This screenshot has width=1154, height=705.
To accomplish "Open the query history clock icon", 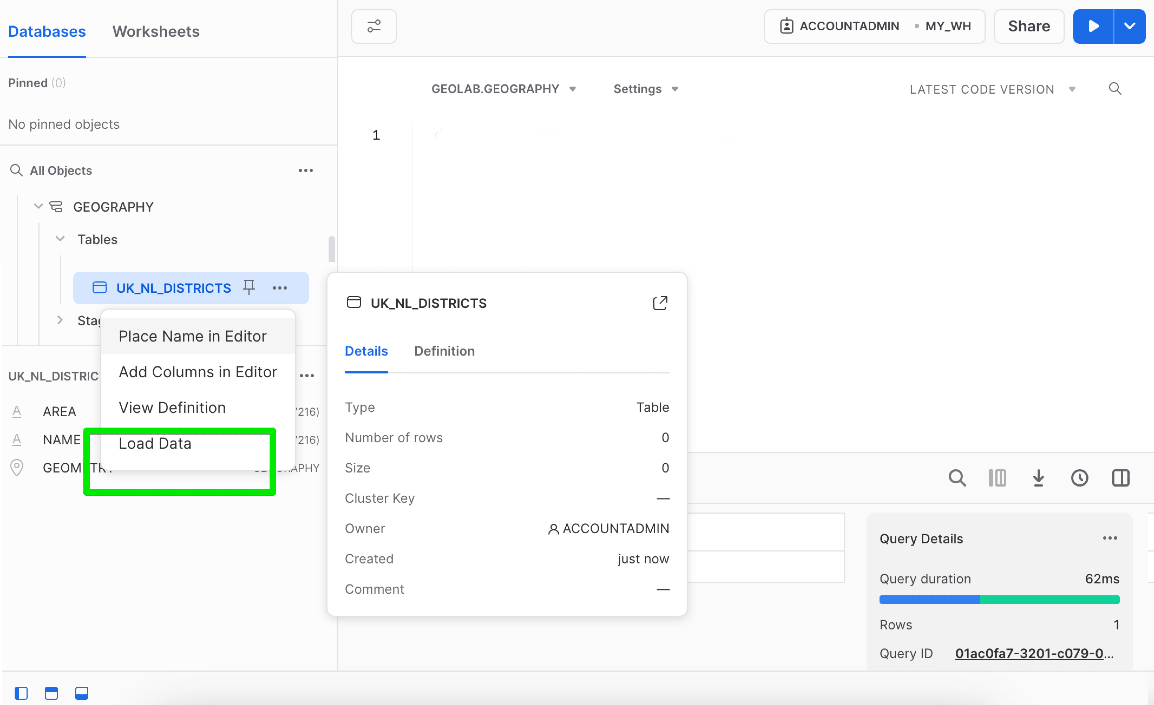I will 1080,478.
